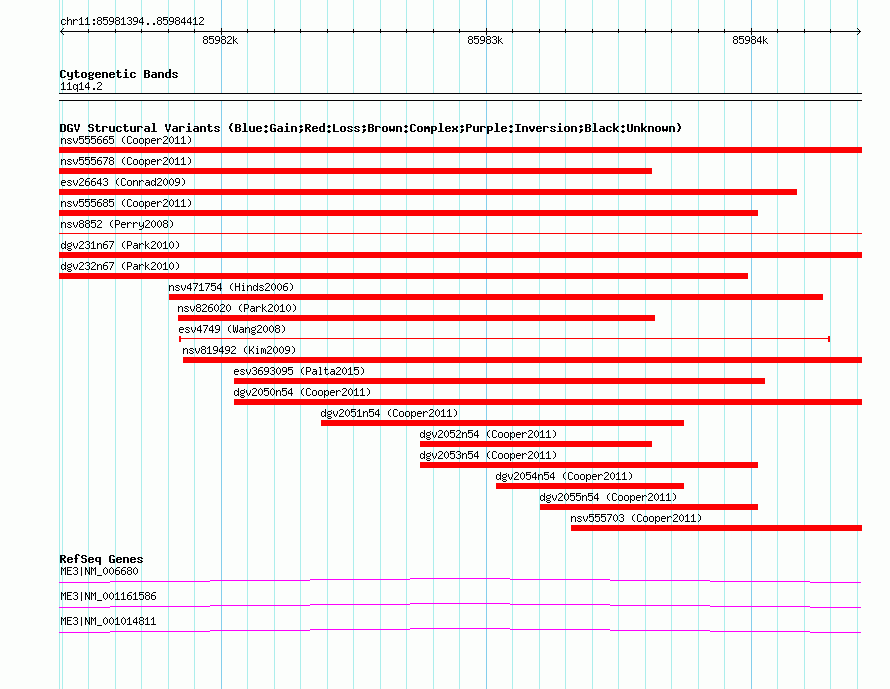Viewport: 890px width, 689px height.
Task: Click the 85984k ruler tick label
Action: point(750,40)
